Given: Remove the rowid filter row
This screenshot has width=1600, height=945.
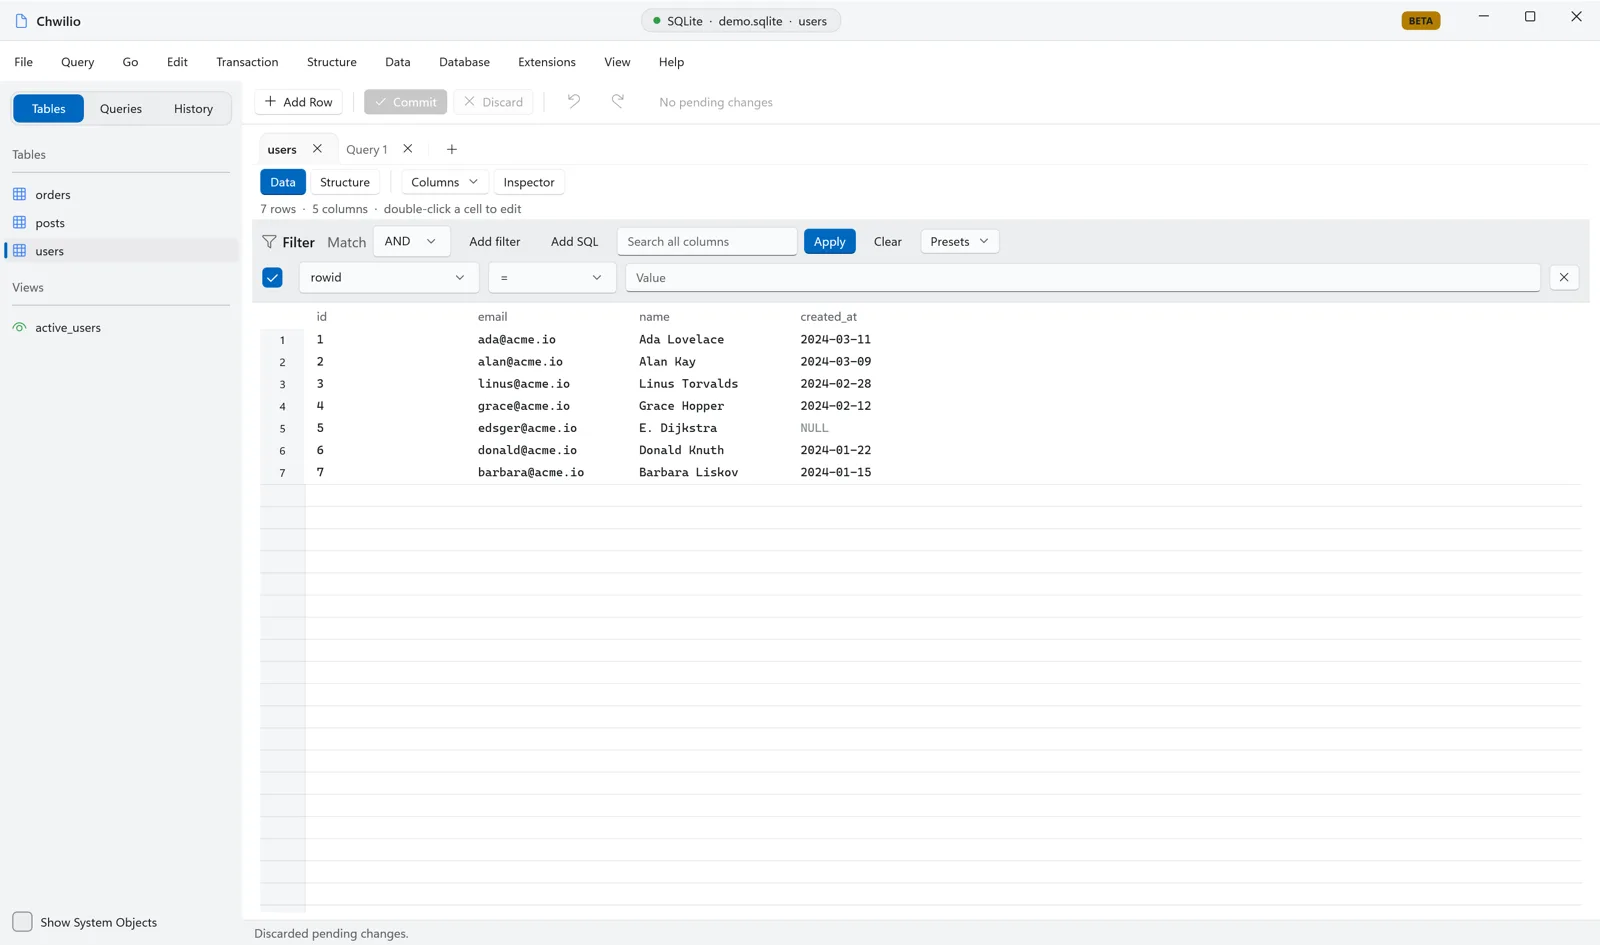Looking at the screenshot, I should (1564, 277).
